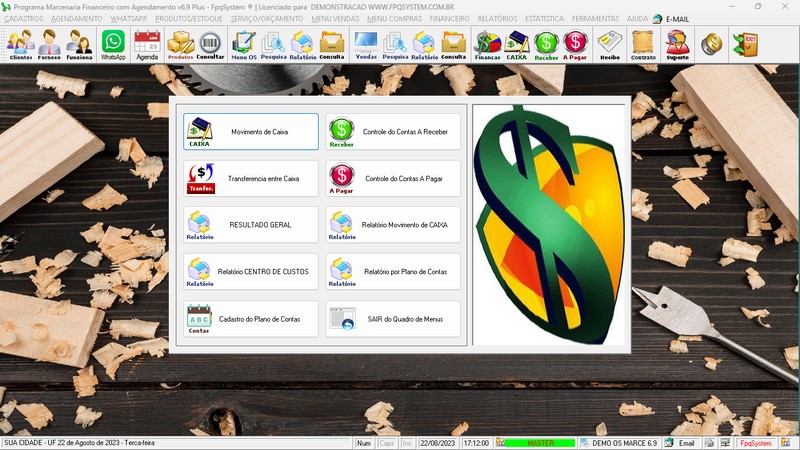
Task: Click the red A Pagar toolbar icon
Action: 575,45
